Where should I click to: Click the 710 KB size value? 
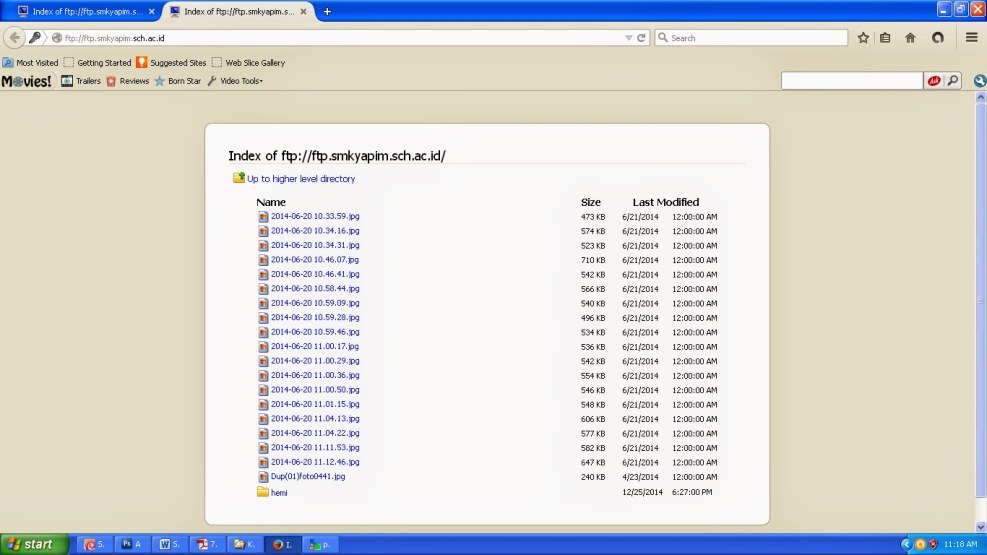(x=593, y=260)
